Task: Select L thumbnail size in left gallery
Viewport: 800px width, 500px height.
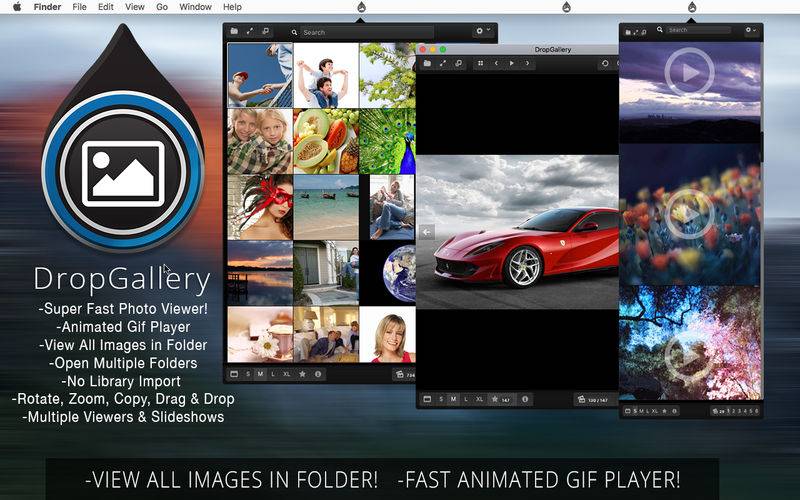Action: tap(273, 374)
